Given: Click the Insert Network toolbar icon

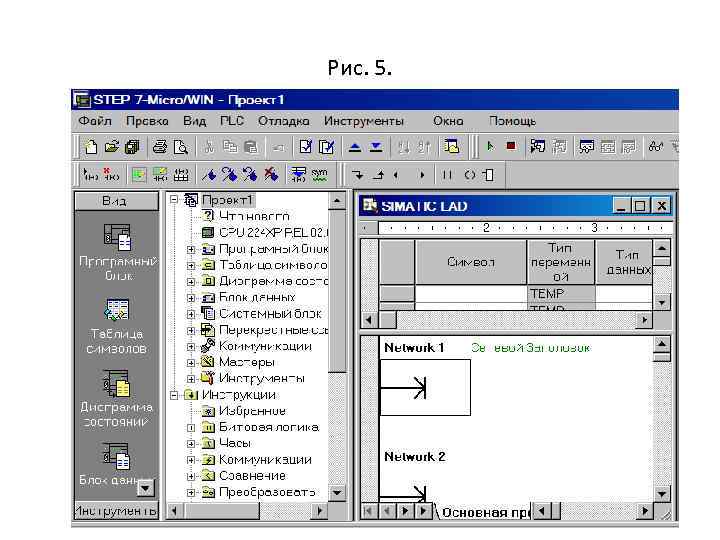Looking at the screenshot, I should [x=90, y=175].
